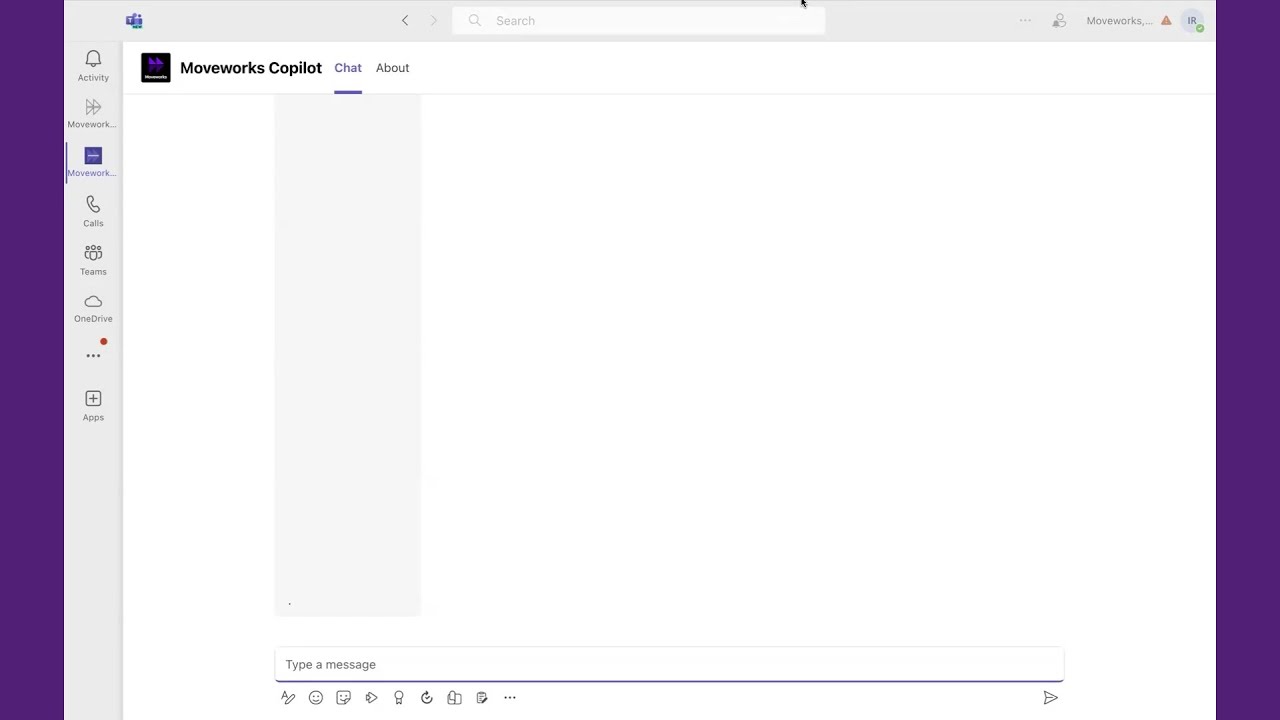Open Calls in the sidebar
This screenshot has width=1280, height=720.
pos(93,211)
